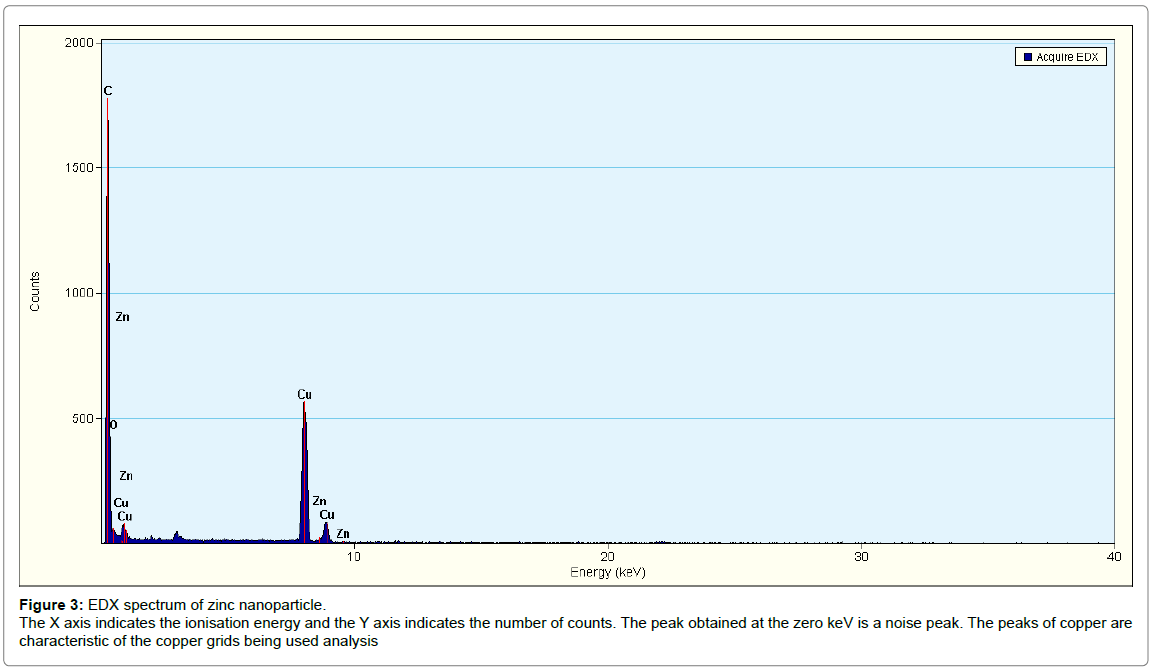This screenshot has width=1157, height=668.
Task: Click the Zn label next to the 10 tick
Action: [343, 534]
